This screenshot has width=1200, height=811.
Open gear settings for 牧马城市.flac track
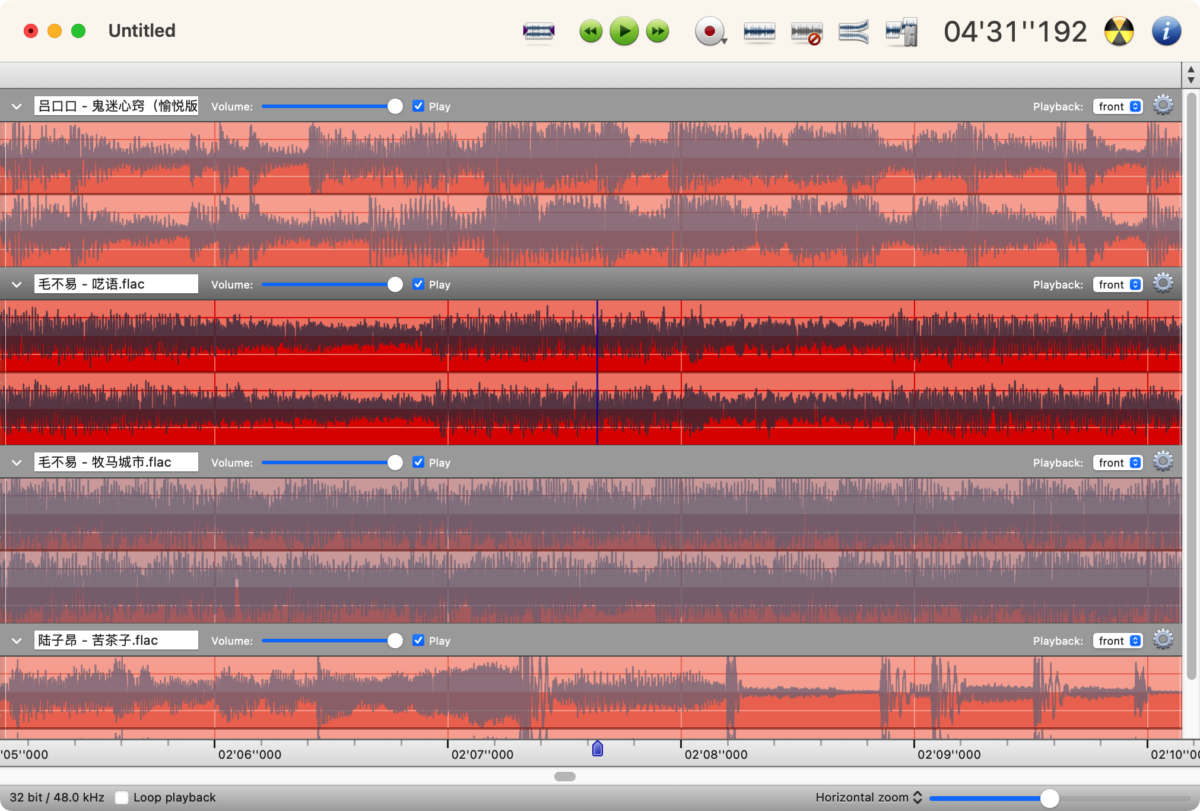(1163, 461)
